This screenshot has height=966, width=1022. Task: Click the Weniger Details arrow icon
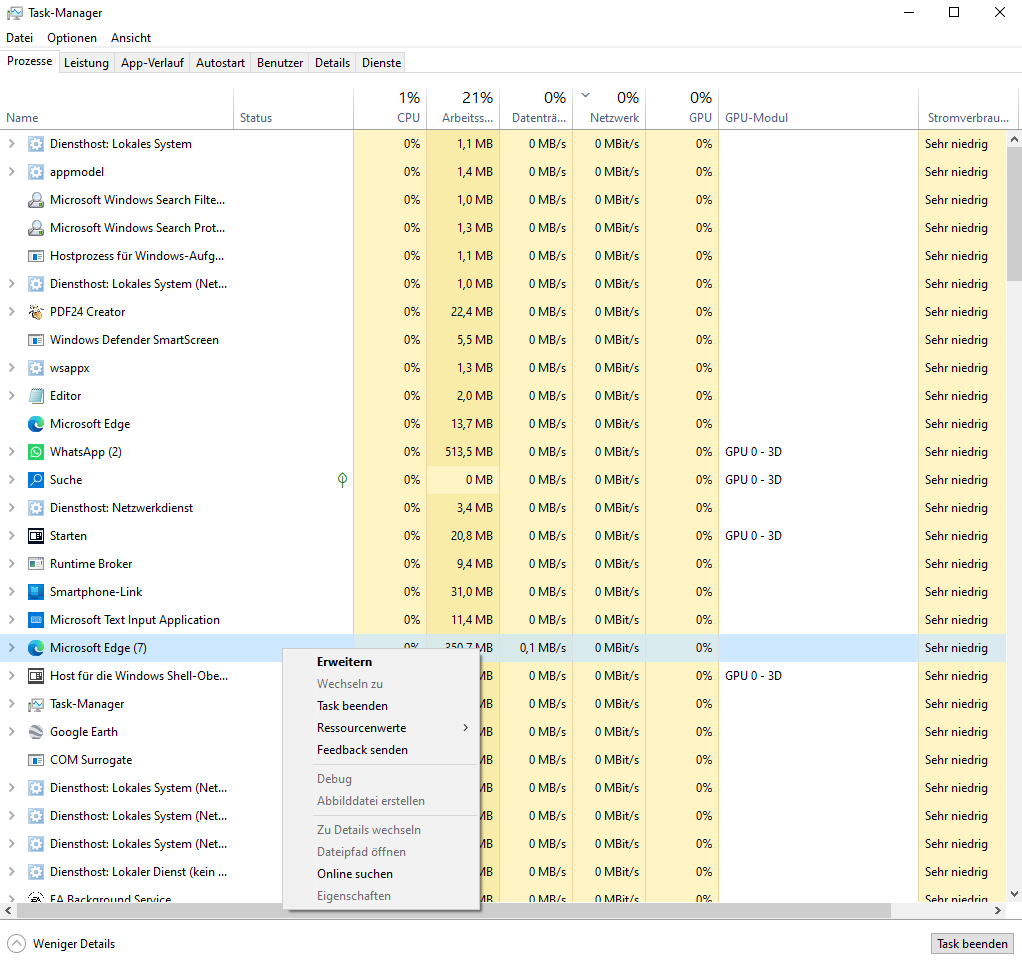click(16, 943)
